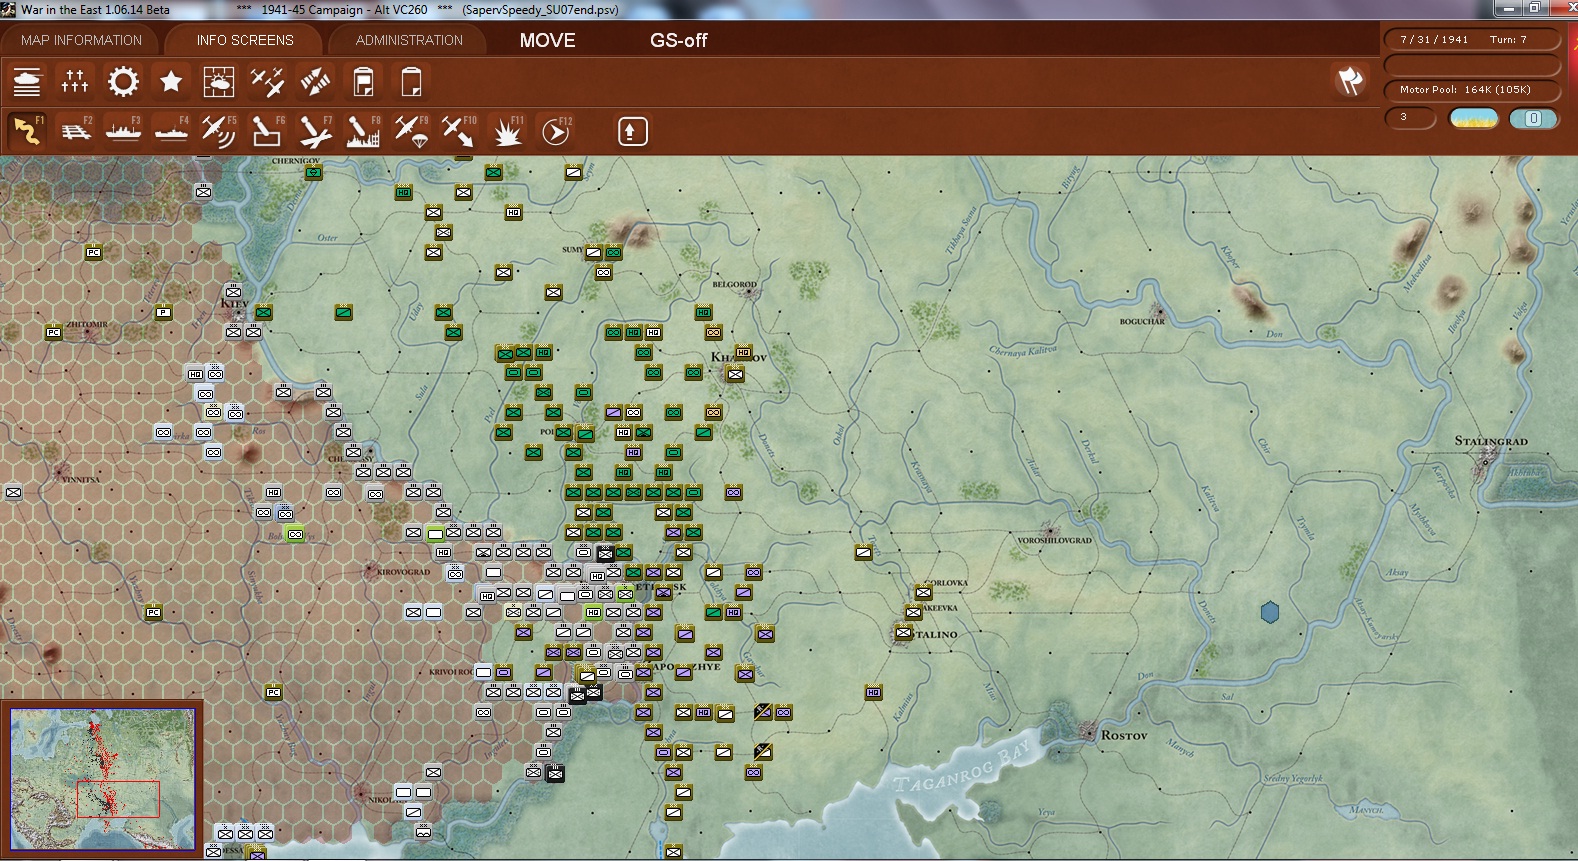Click the crossed striped arrows icon
Screen dimensions: 1578x861
pyautogui.click(x=315, y=81)
